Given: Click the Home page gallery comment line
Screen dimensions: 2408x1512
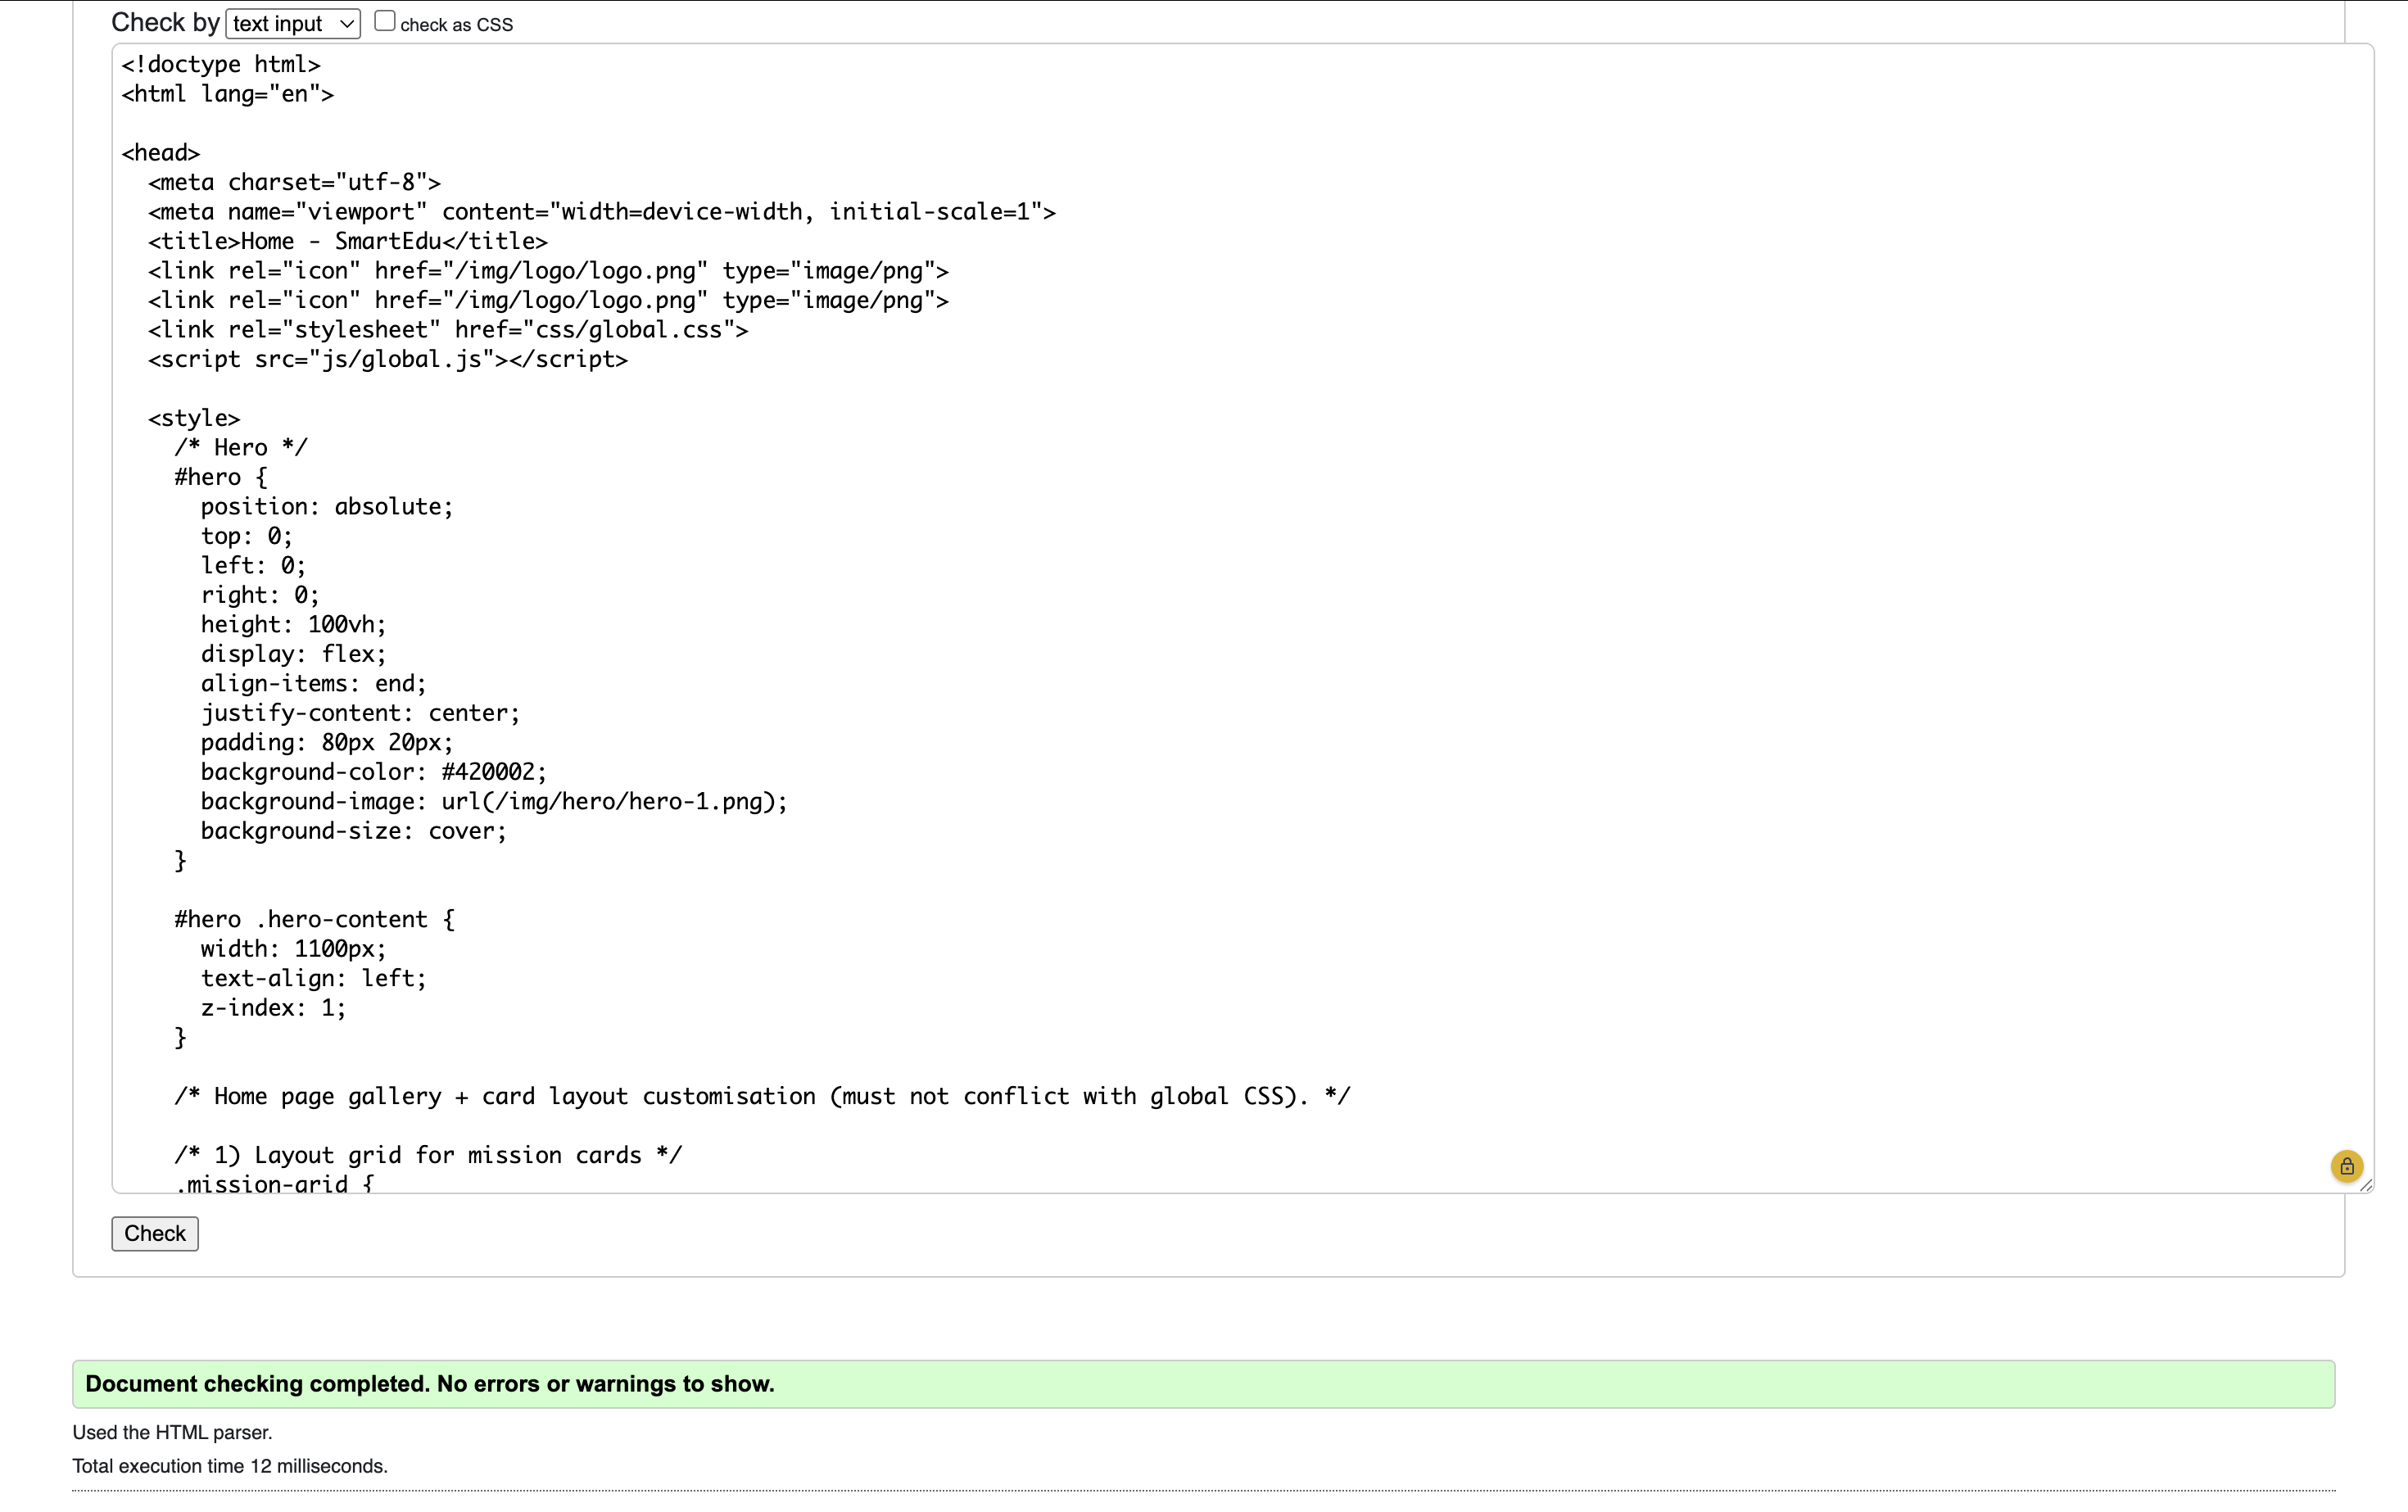Looking at the screenshot, I should coord(762,1097).
